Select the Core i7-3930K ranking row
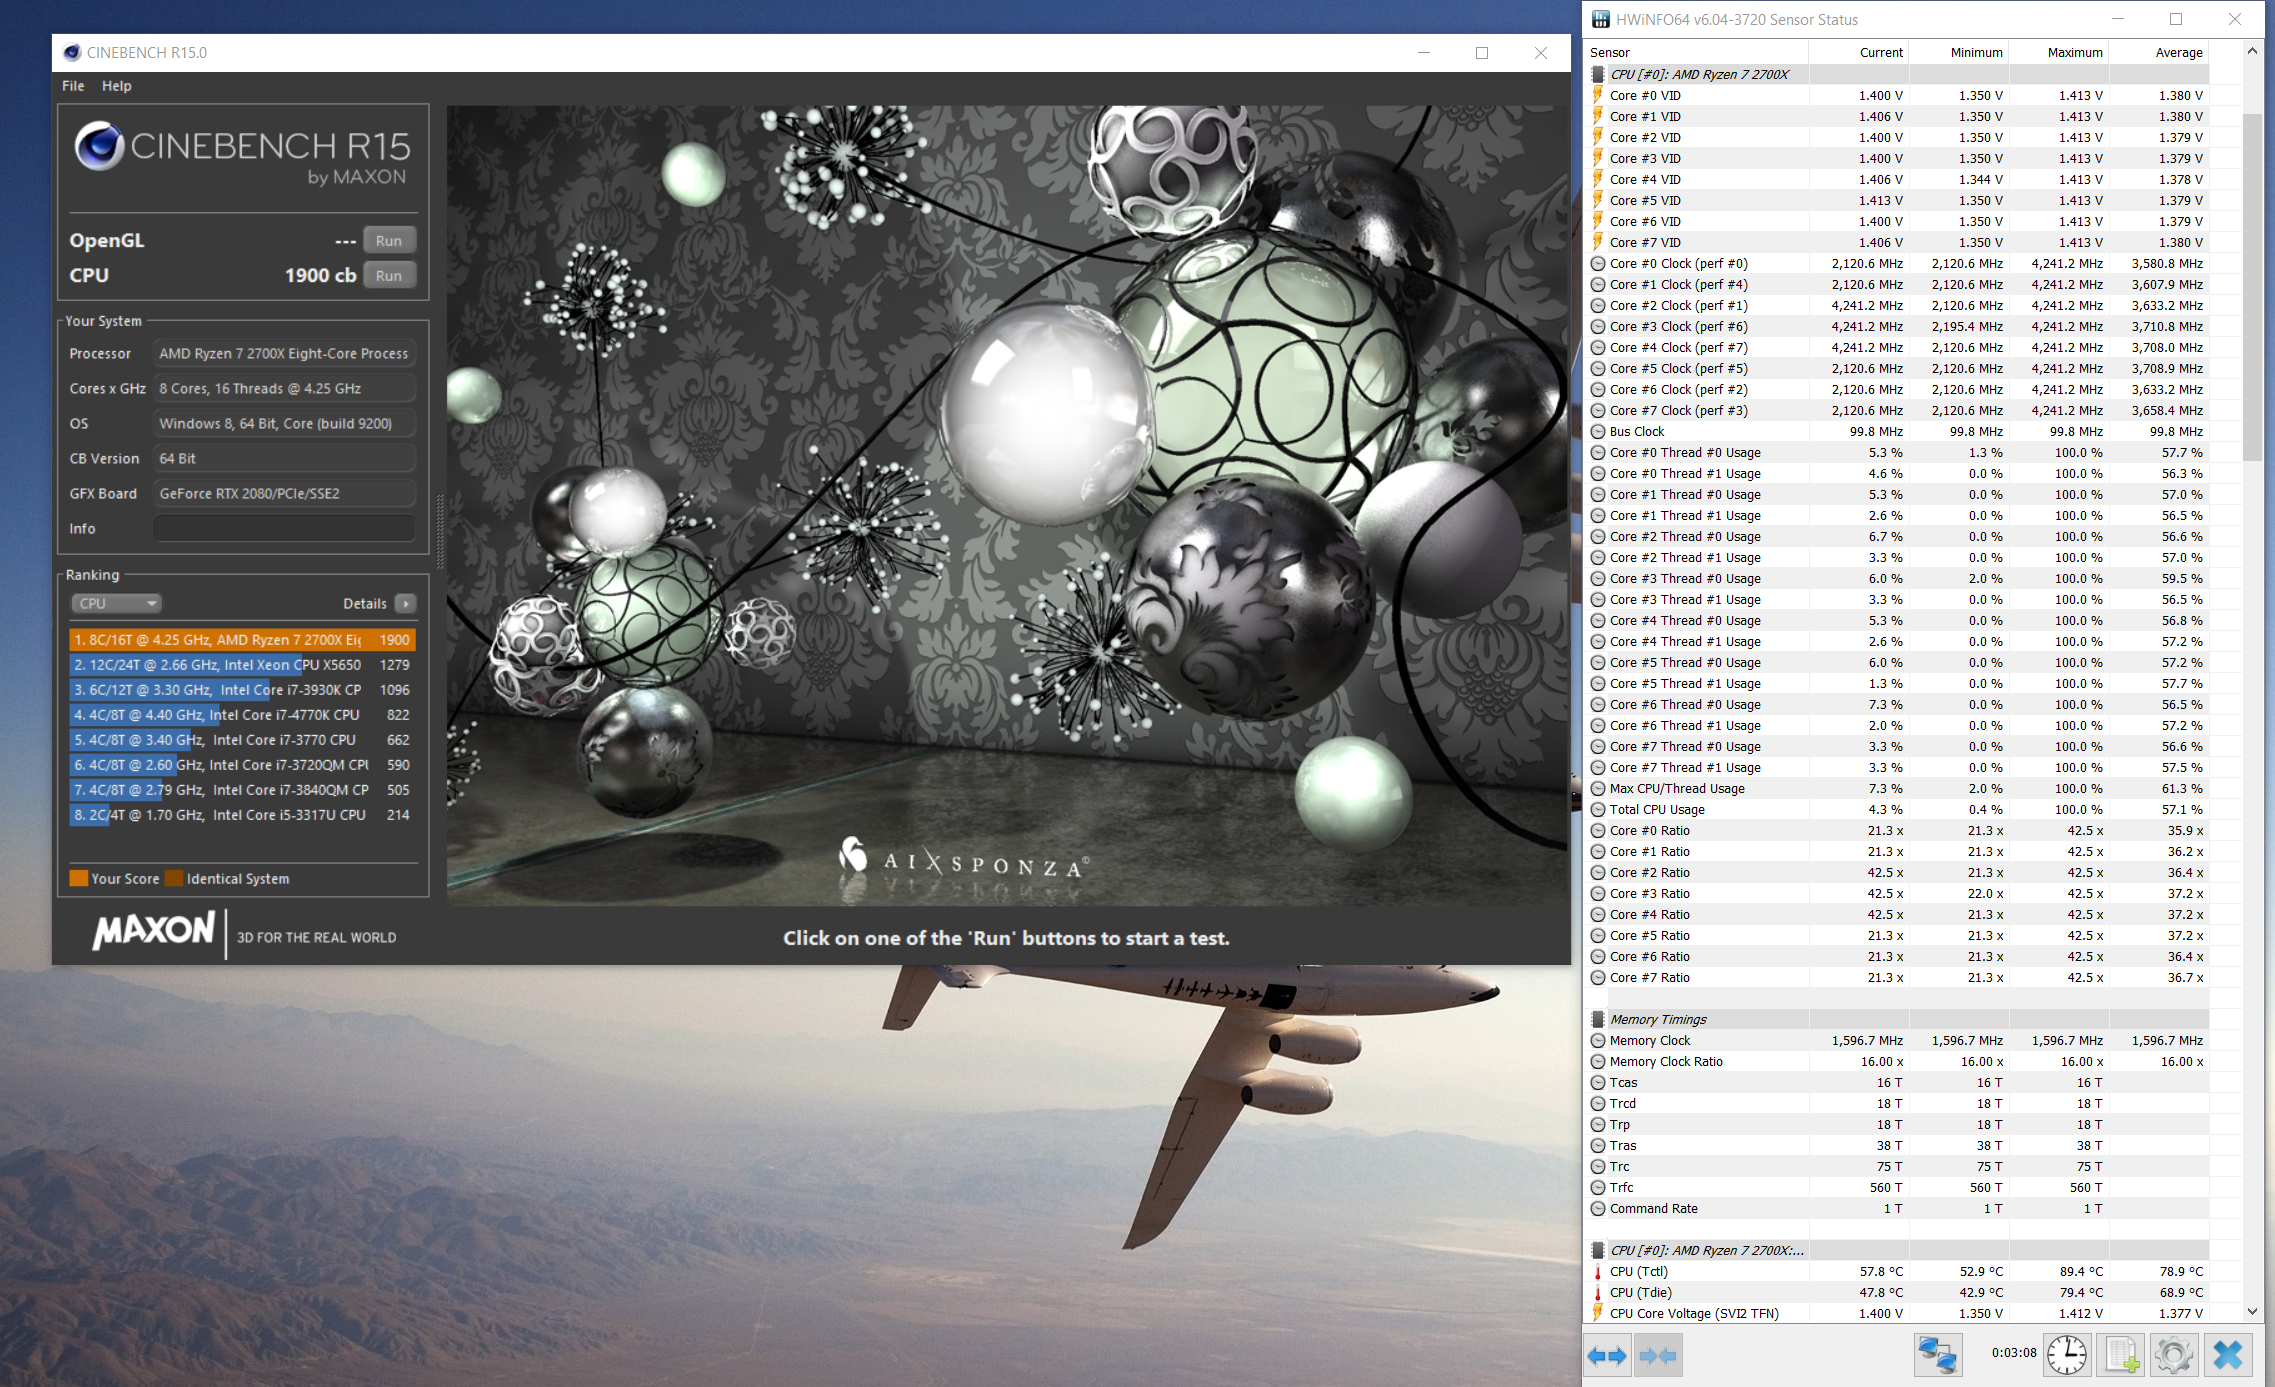This screenshot has height=1387, width=2275. coord(242,690)
